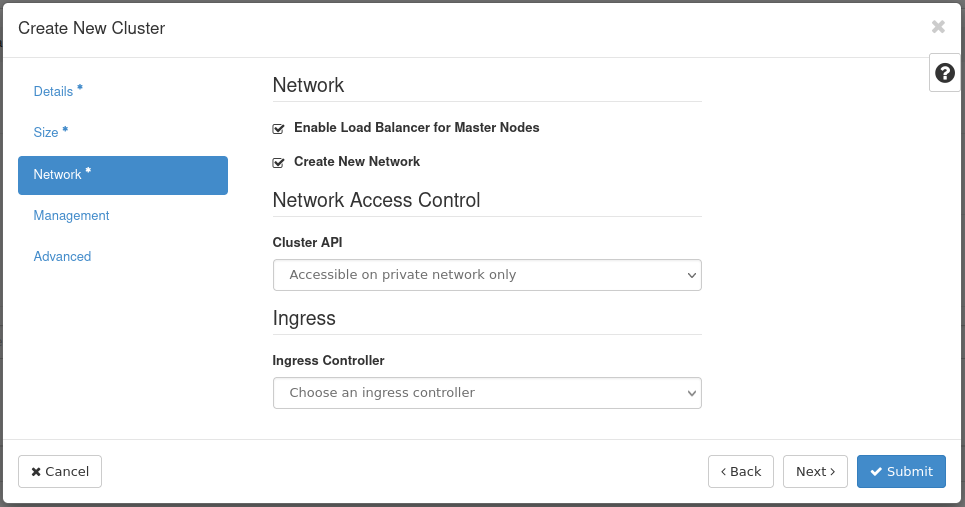Jump to the Advanced tab
Viewport: 965px width, 507px height.
coord(62,257)
